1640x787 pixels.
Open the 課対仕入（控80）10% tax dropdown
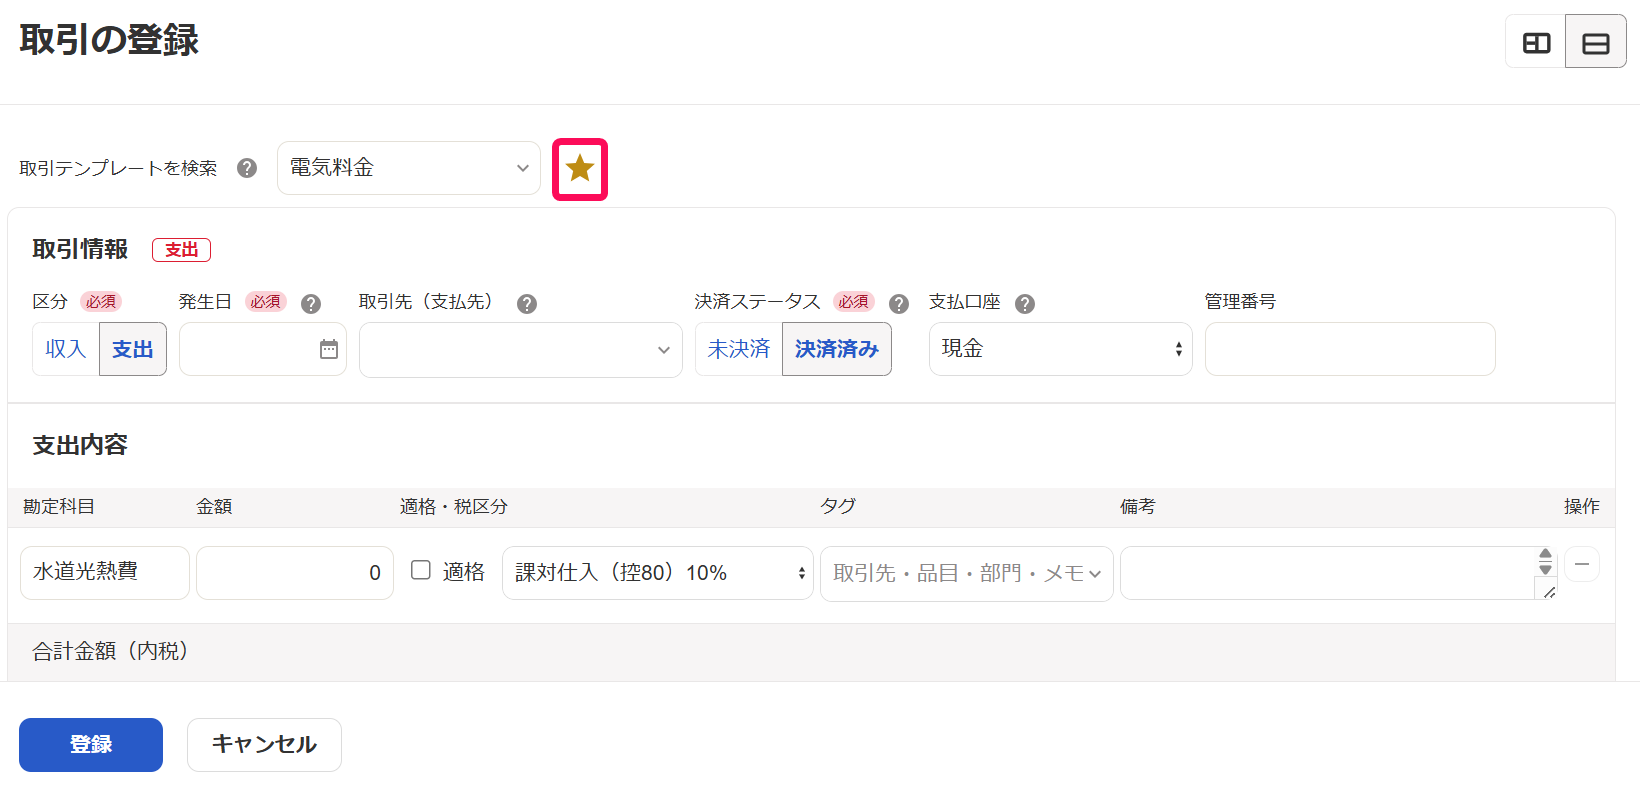[x=658, y=573]
